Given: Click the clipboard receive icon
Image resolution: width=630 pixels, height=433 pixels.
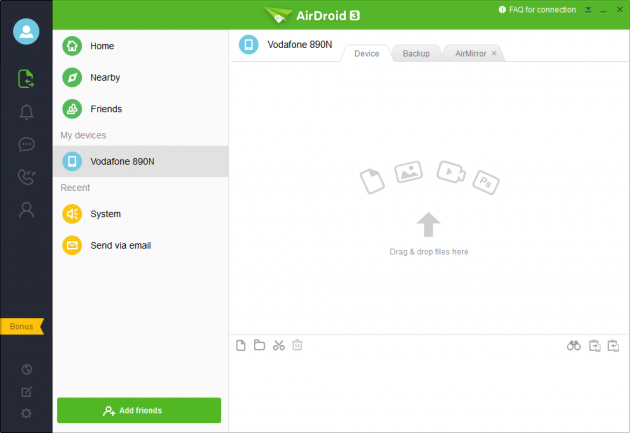Looking at the screenshot, I should coord(613,345).
